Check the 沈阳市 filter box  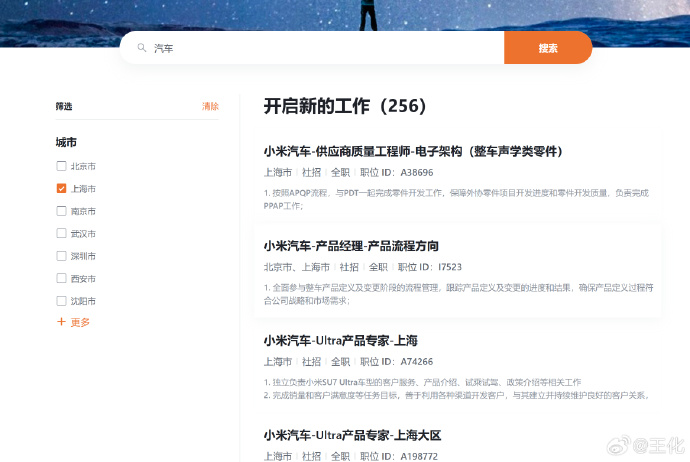pyautogui.click(x=62, y=301)
